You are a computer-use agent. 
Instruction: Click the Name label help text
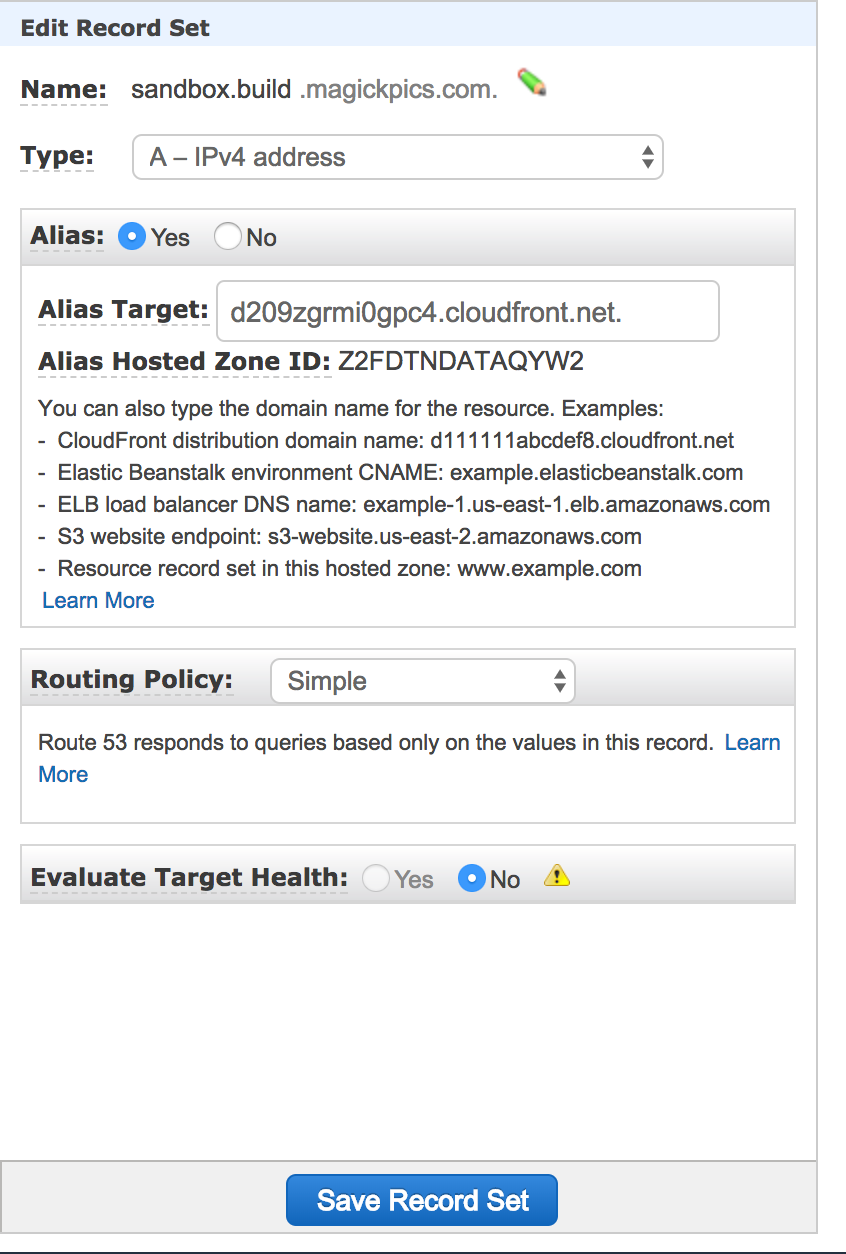64,89
